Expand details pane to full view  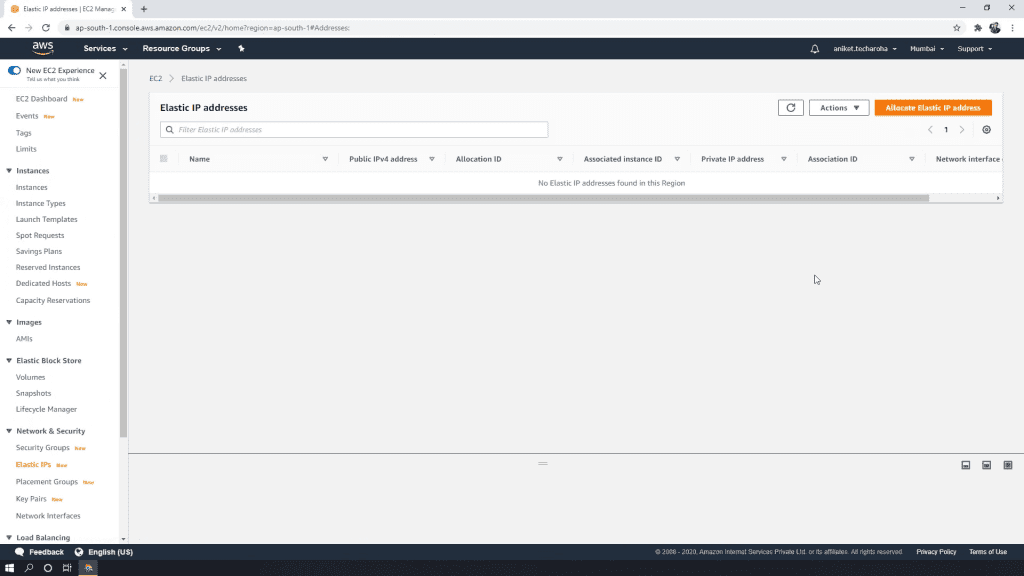pyautogui.click(x=1008, y=465)
